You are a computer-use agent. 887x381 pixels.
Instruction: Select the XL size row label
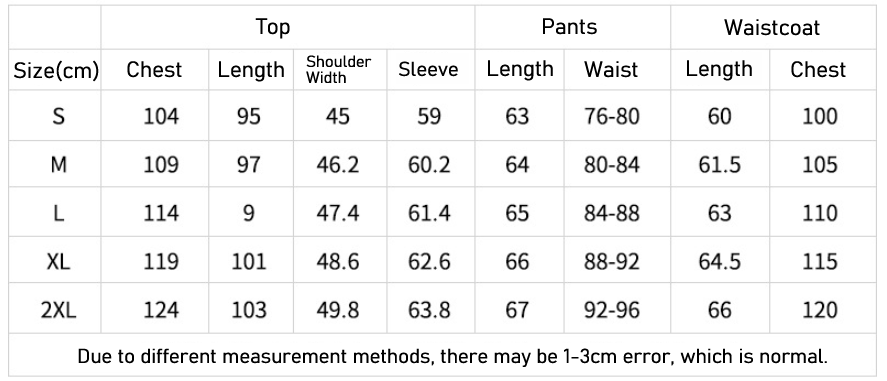click(x=58, y=262)
